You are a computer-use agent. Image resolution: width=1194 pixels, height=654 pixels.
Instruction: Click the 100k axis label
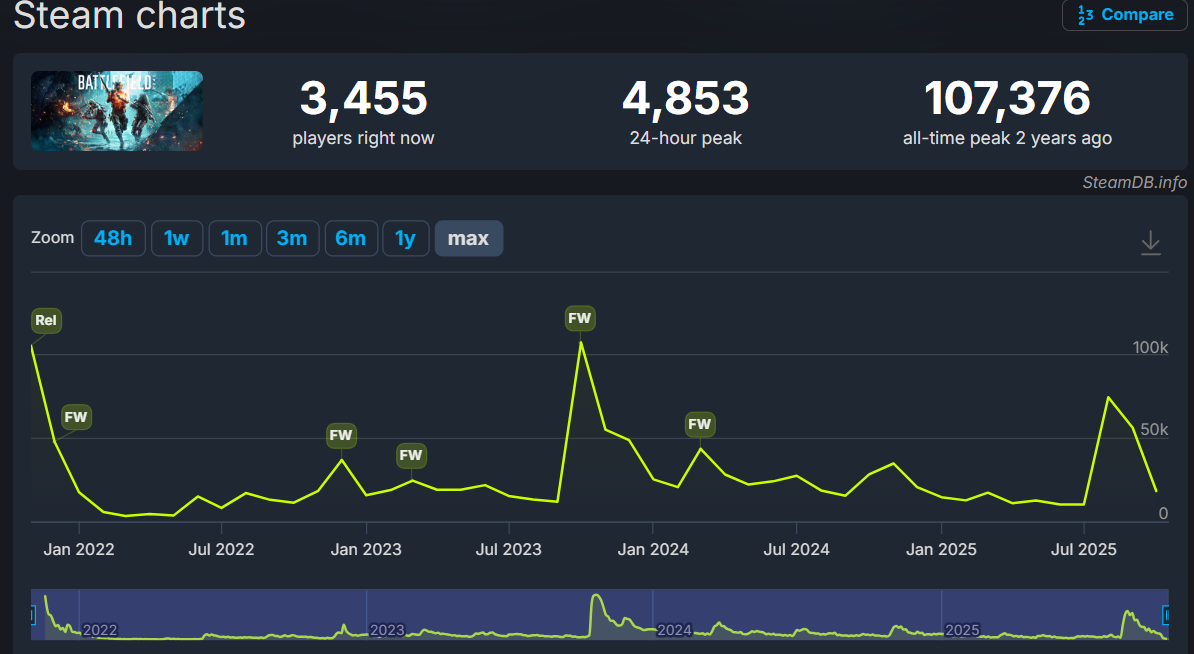click(1150, 347)
